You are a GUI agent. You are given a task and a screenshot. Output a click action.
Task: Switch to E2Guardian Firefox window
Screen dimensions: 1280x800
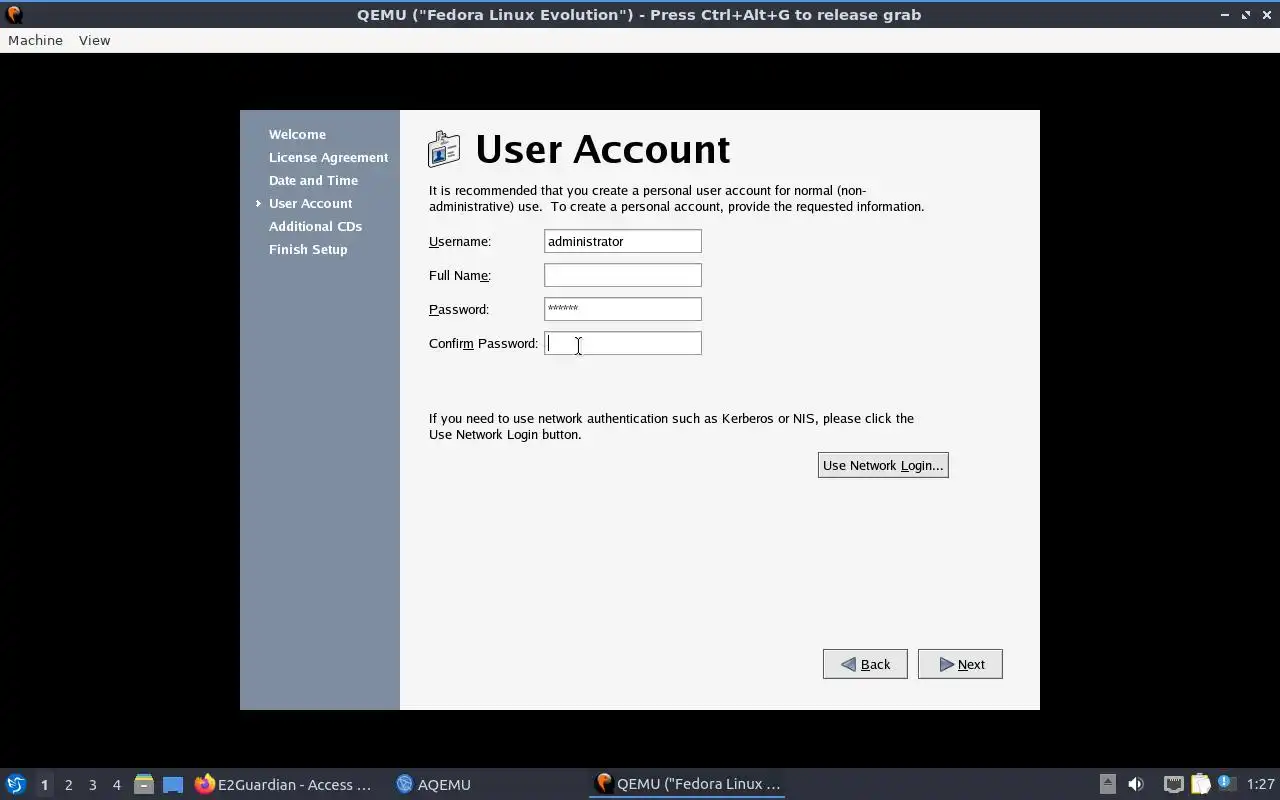point(283,784)
